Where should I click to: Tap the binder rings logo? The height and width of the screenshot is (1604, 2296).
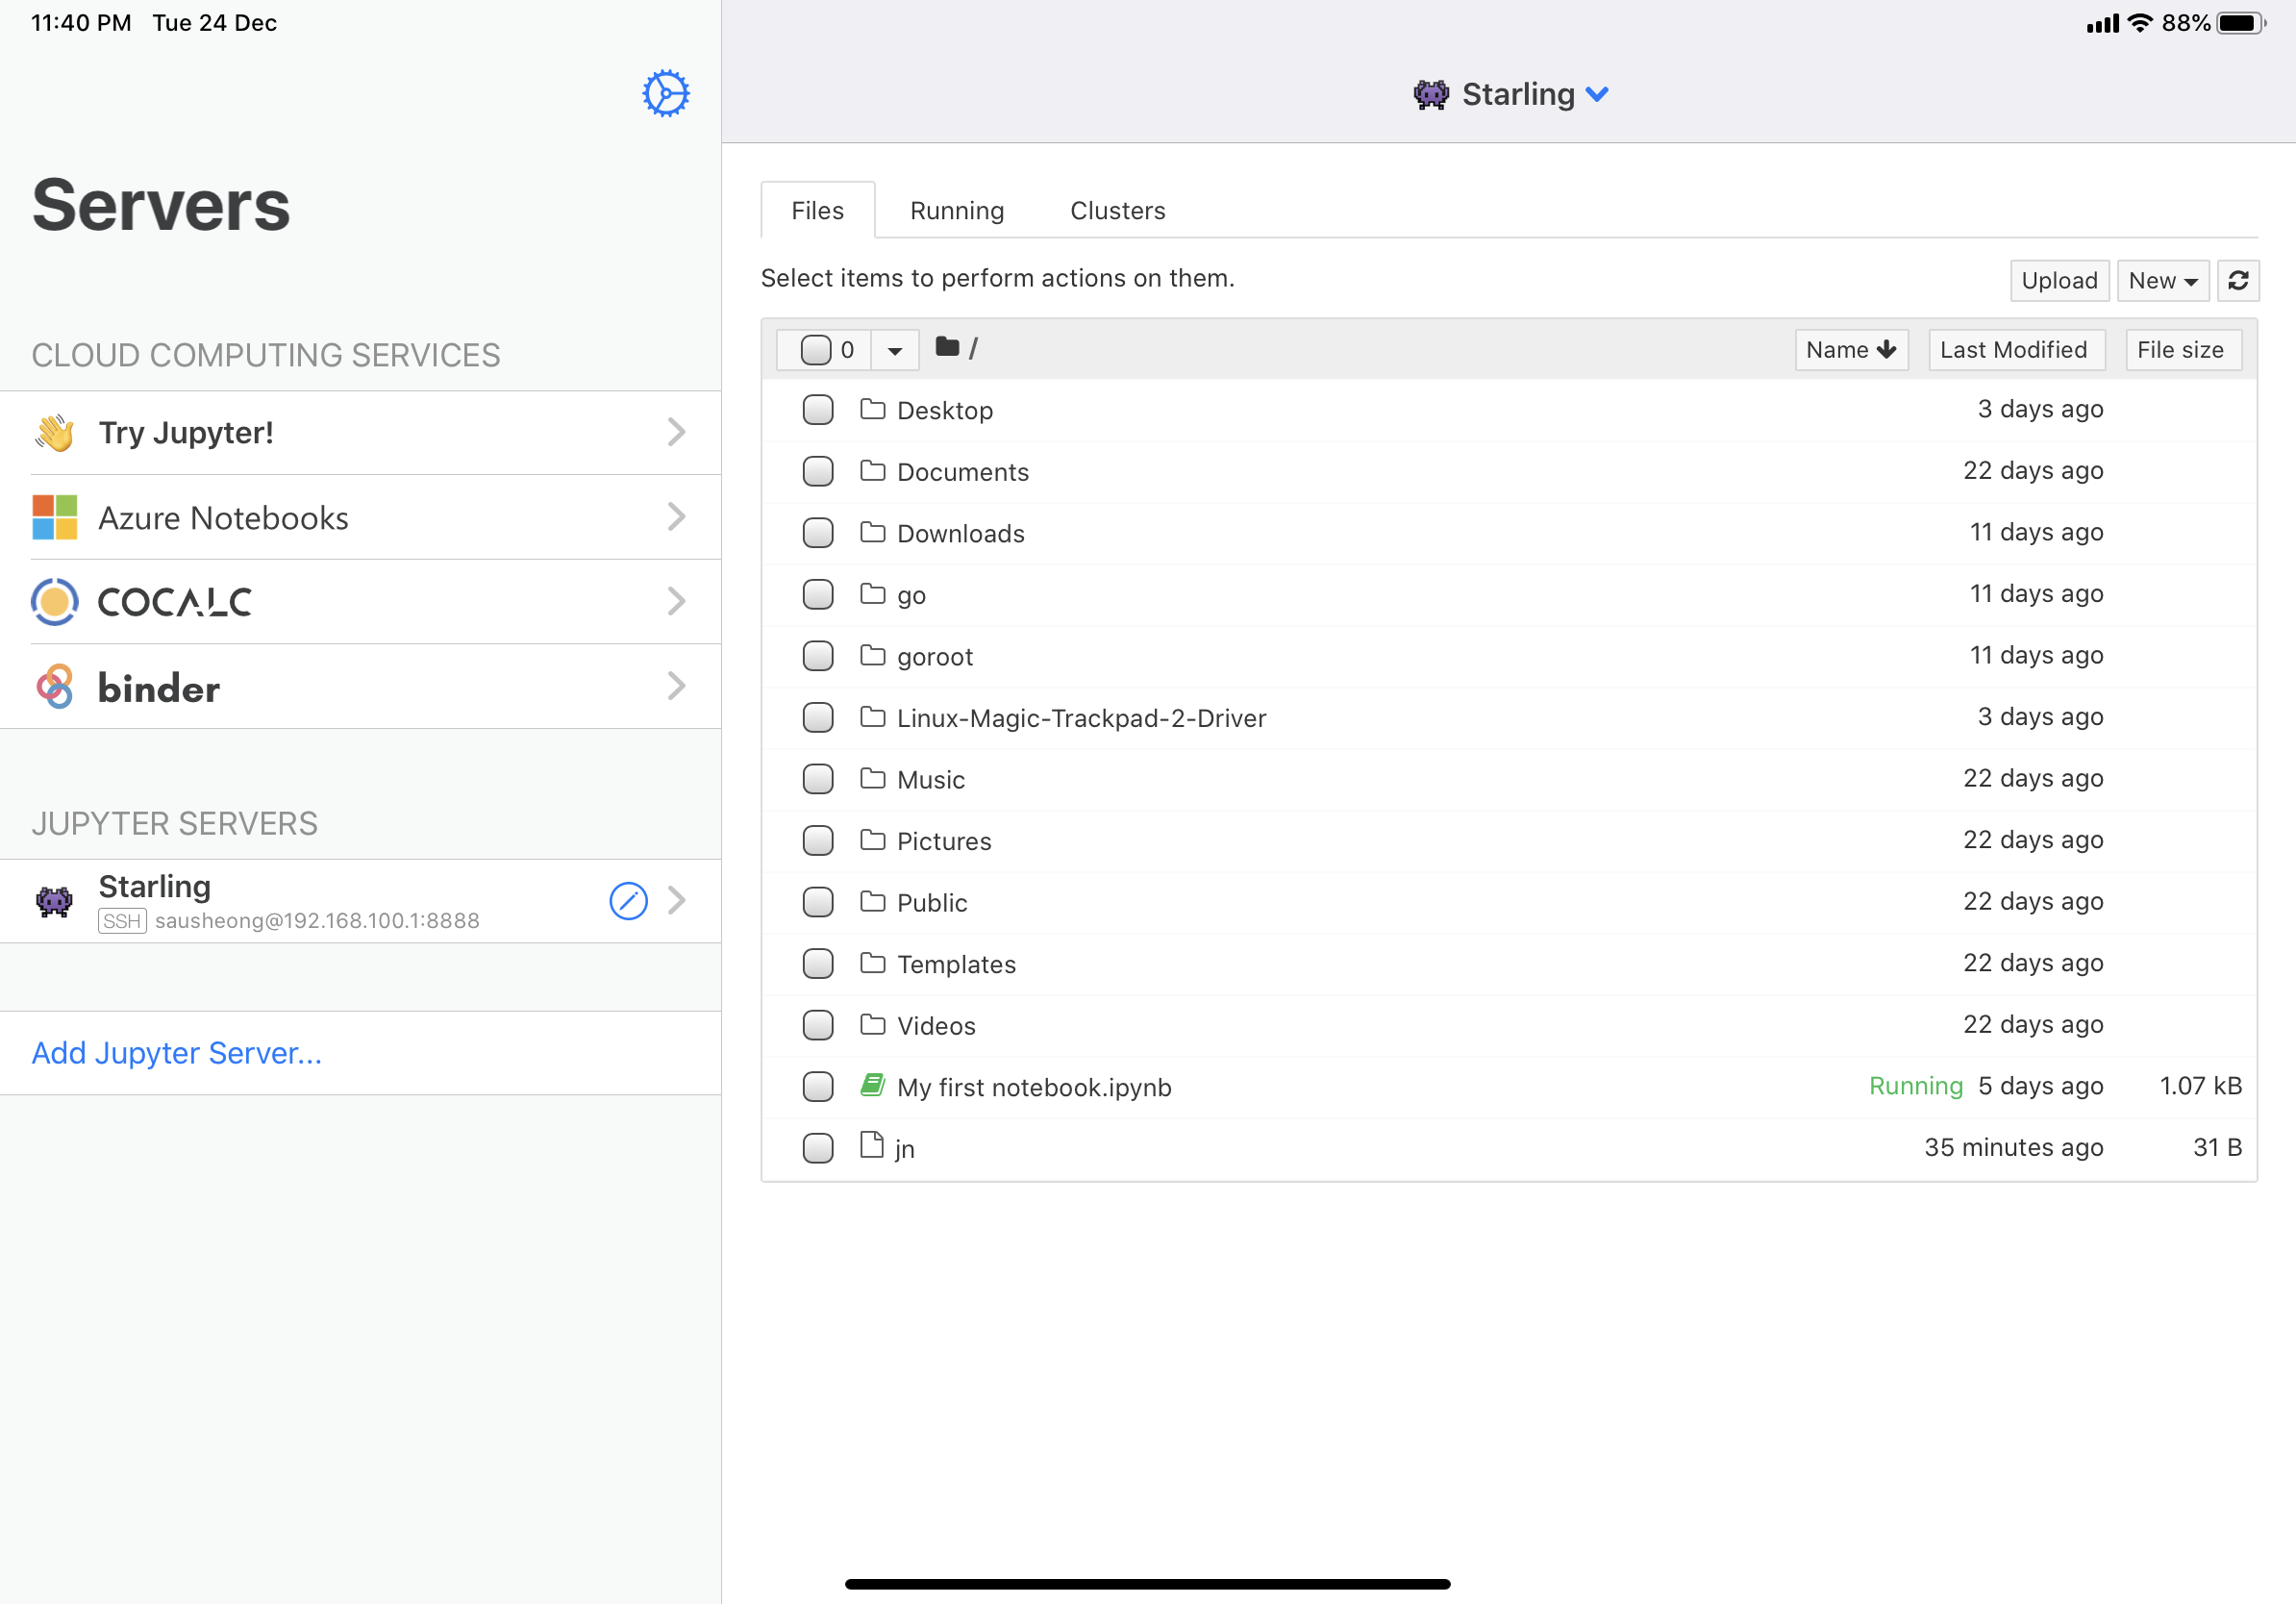tap(55, 686)
